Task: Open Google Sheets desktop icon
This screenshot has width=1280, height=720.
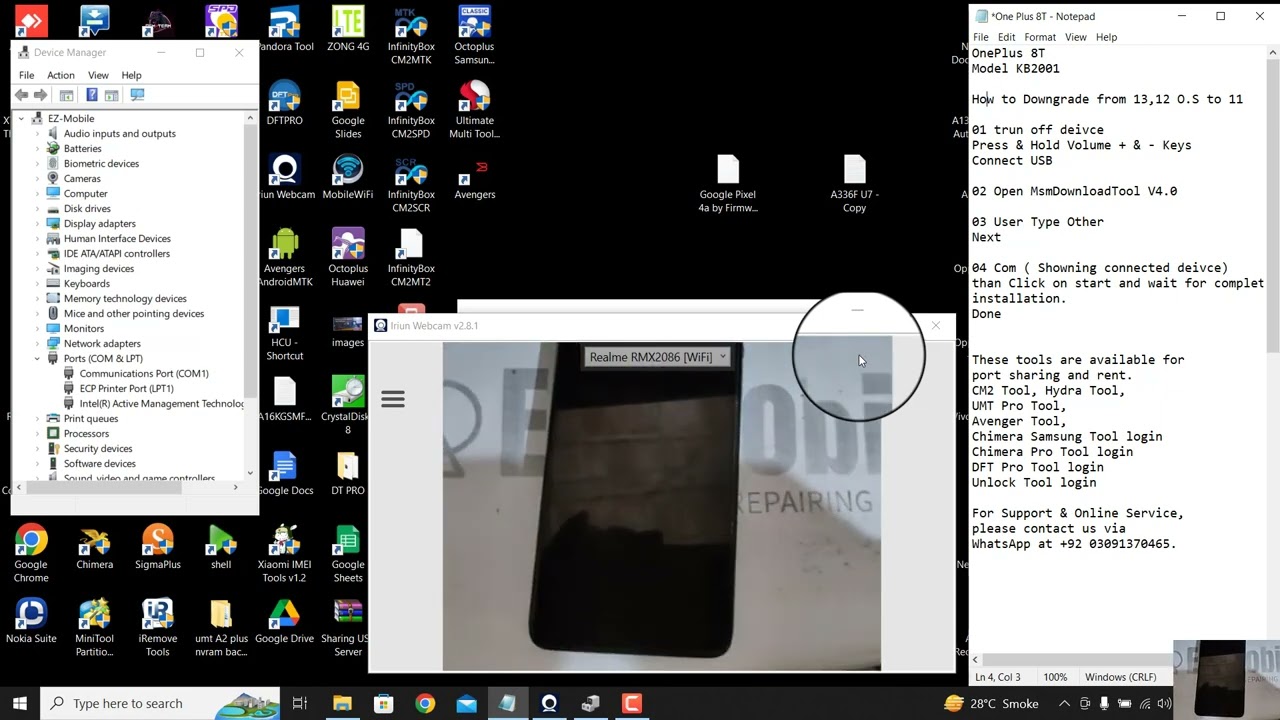Action: [348, 554]
